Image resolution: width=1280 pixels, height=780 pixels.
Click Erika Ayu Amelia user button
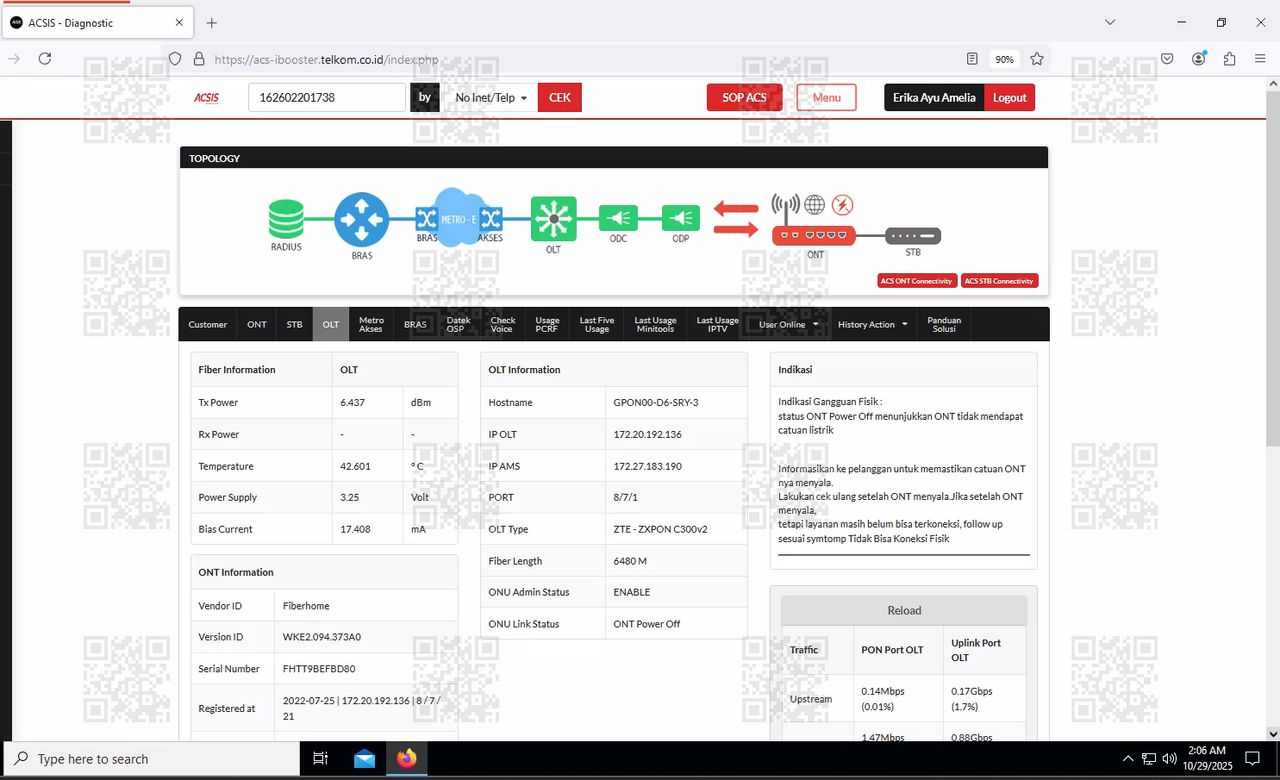pos(934,97)
